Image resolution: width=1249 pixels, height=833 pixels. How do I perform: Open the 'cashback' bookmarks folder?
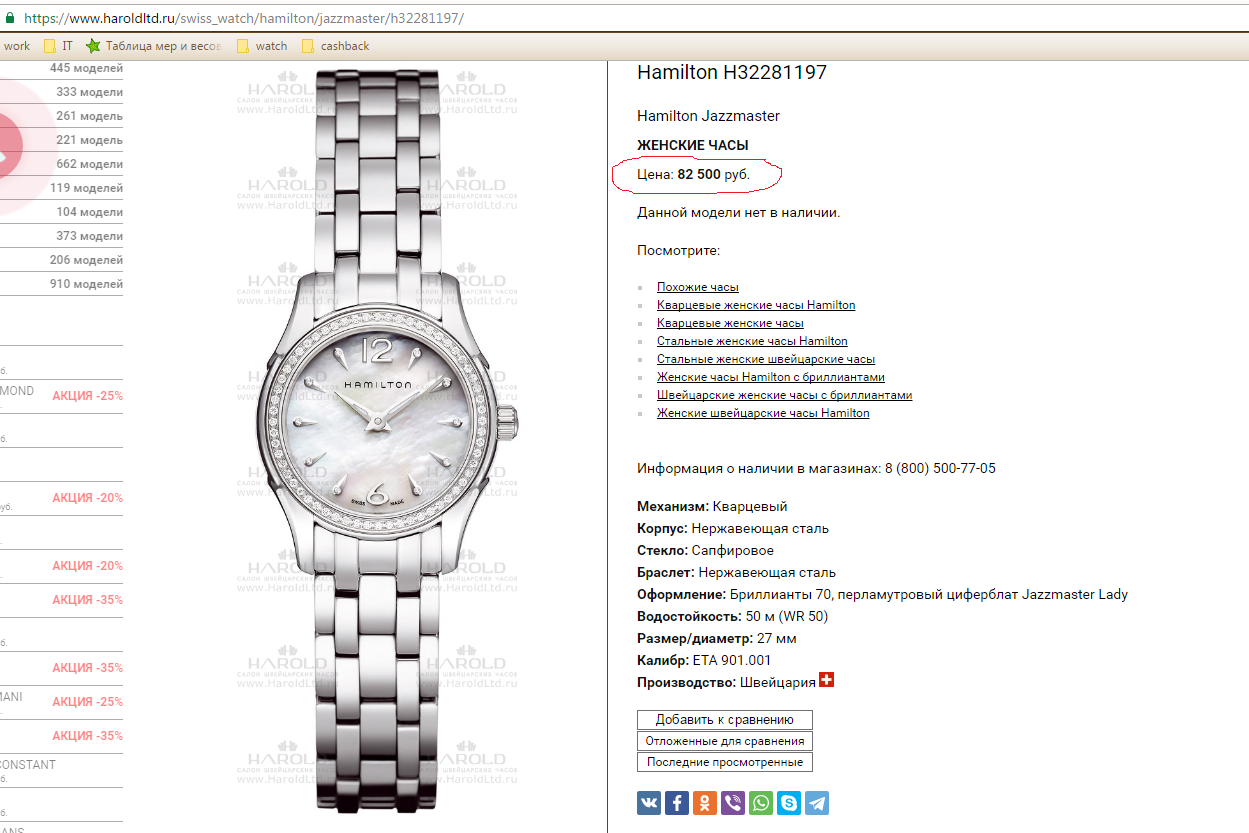[336, 46]
